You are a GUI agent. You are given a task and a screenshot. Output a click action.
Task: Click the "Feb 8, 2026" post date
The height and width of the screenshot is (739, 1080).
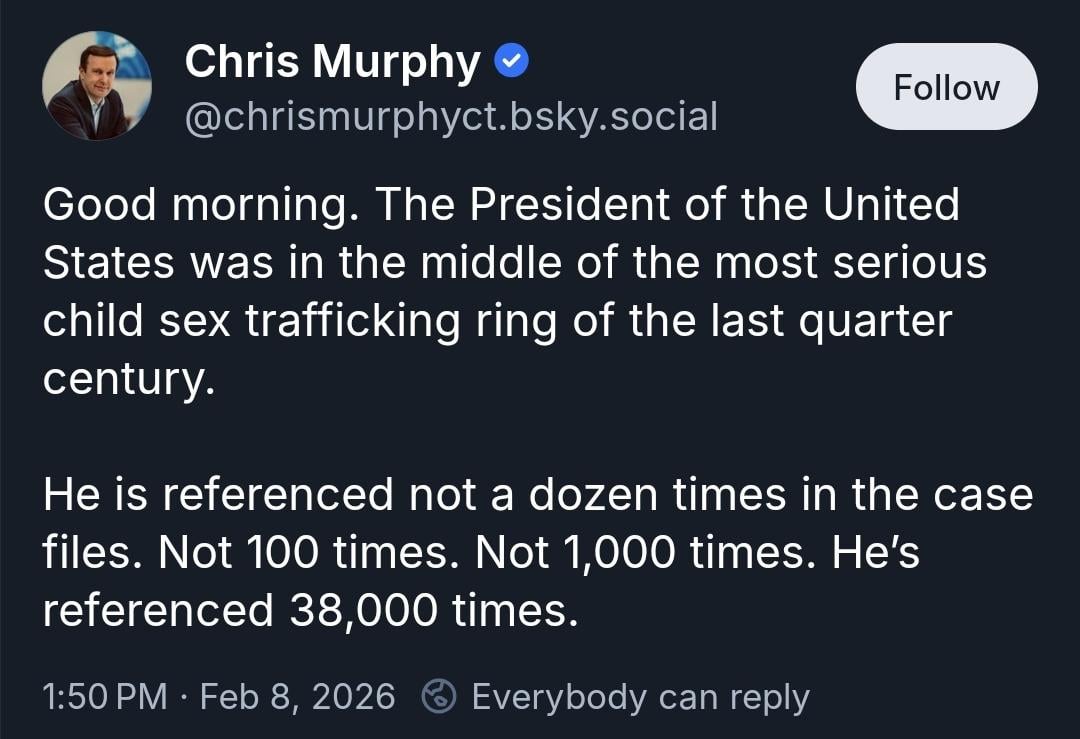[297, 696]
